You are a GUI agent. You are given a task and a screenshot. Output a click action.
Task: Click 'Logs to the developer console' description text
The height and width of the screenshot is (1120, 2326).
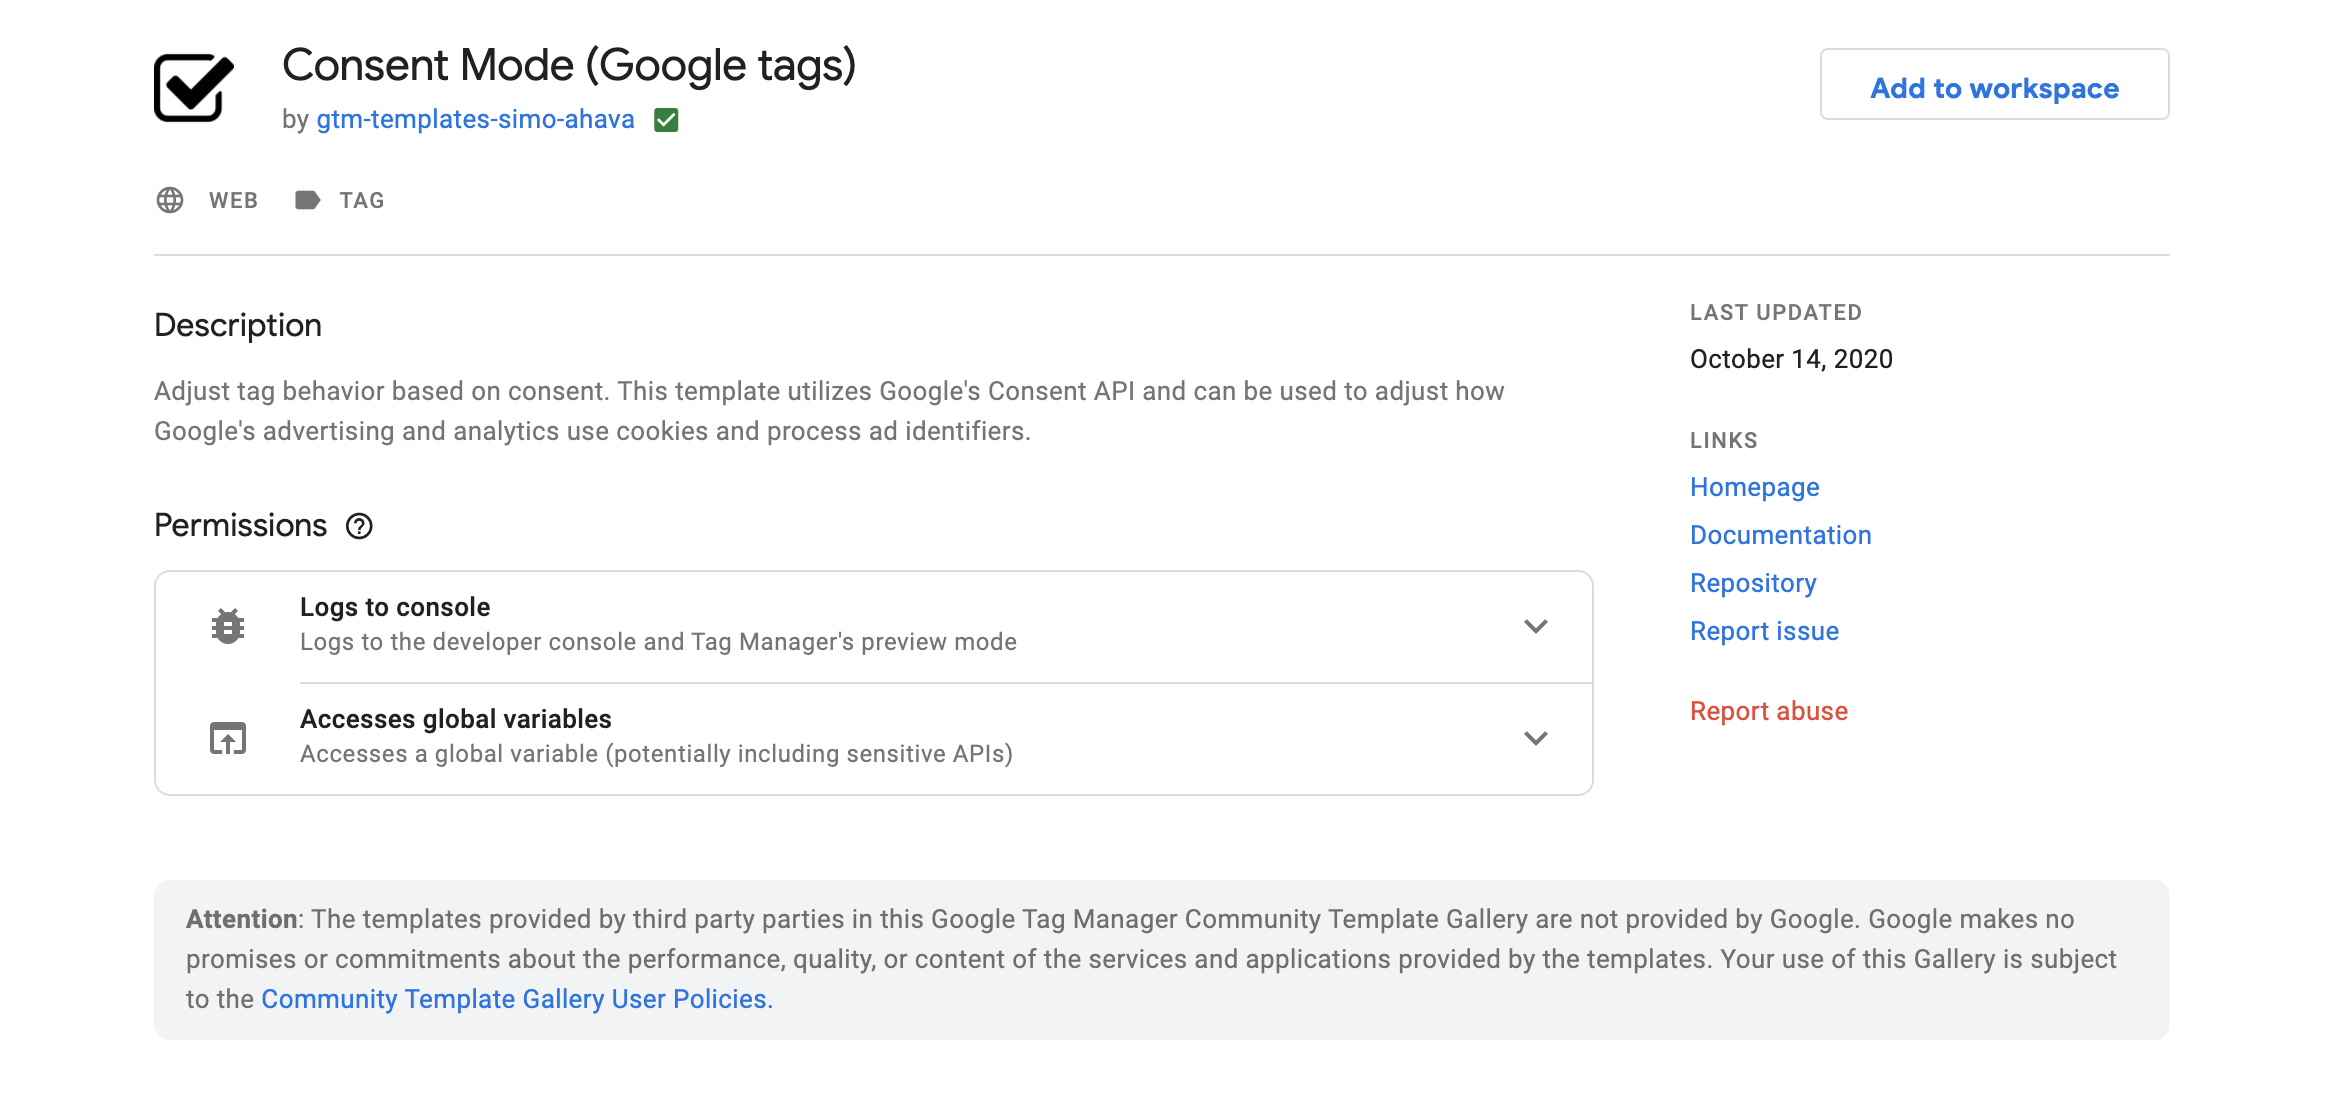658,642
